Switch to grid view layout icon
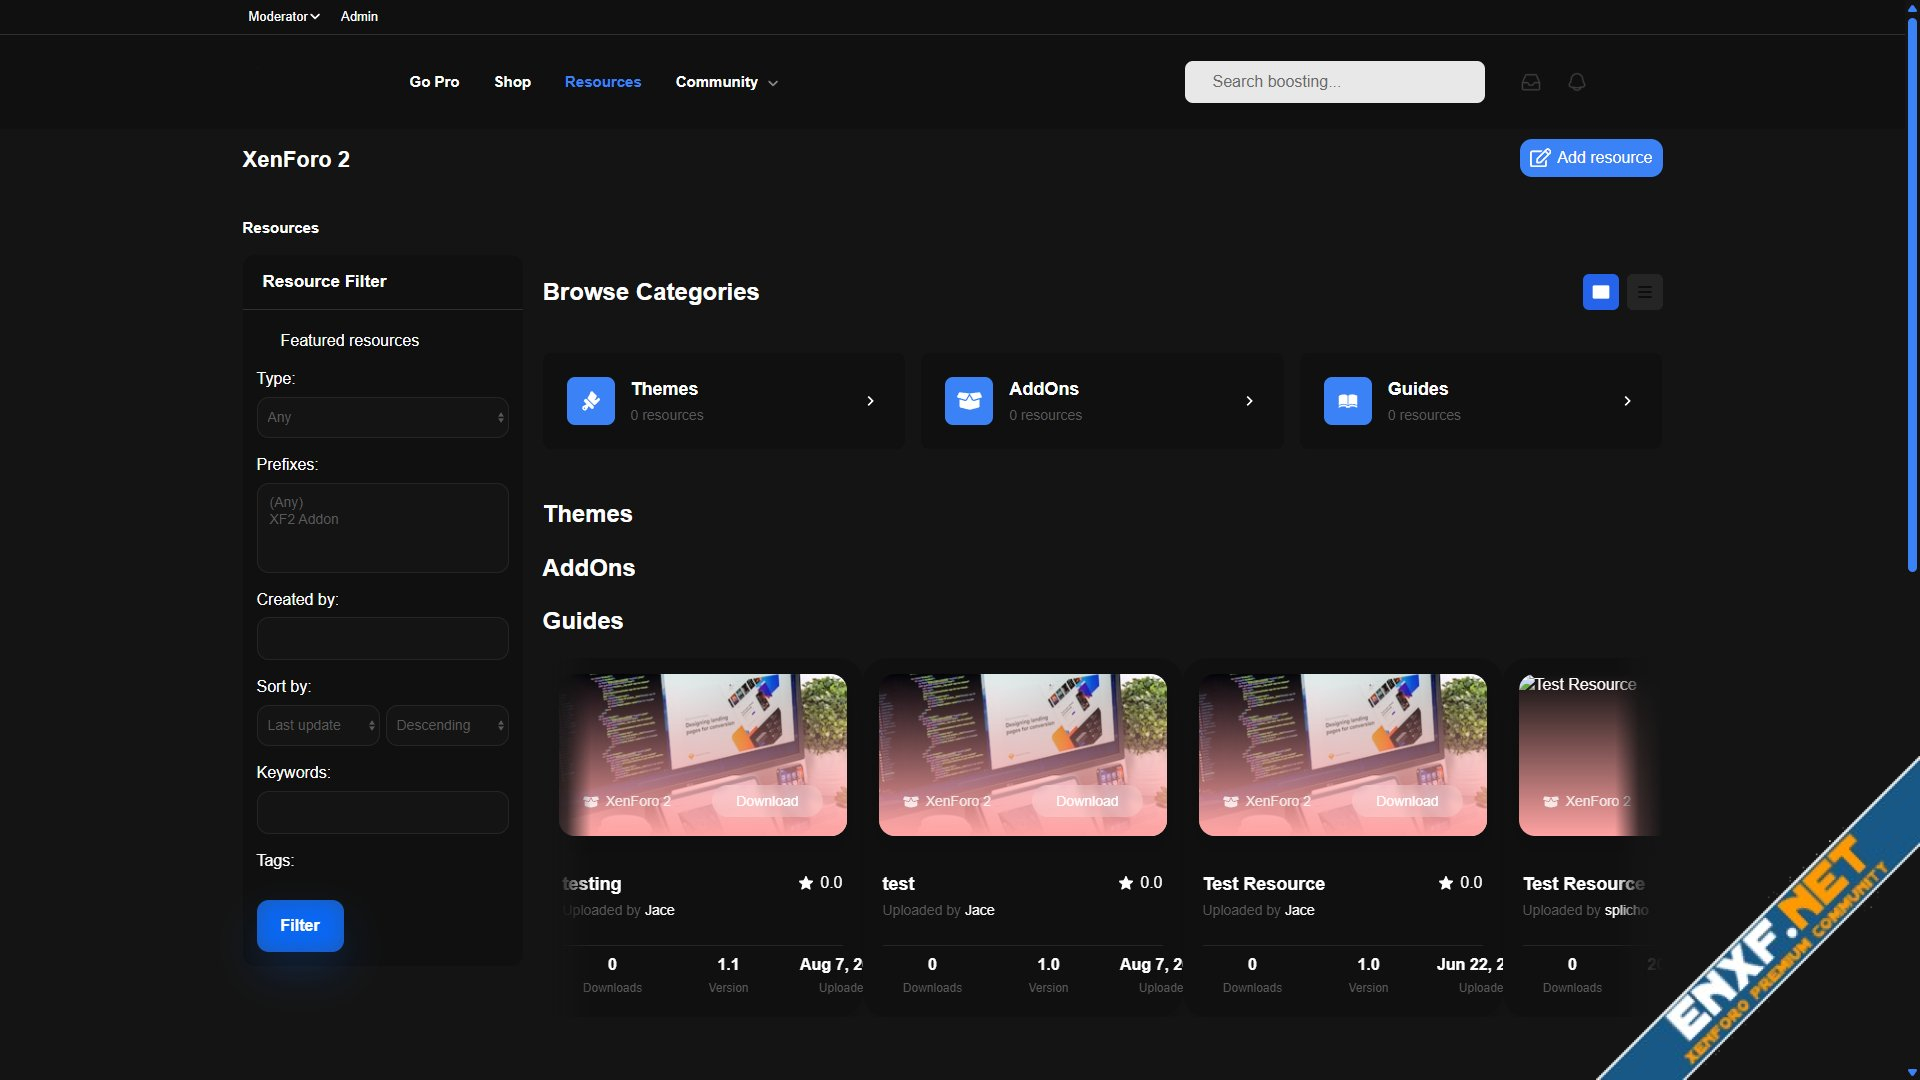This screenshot has width=1920, height=1080. click(x=1600, y=292)
